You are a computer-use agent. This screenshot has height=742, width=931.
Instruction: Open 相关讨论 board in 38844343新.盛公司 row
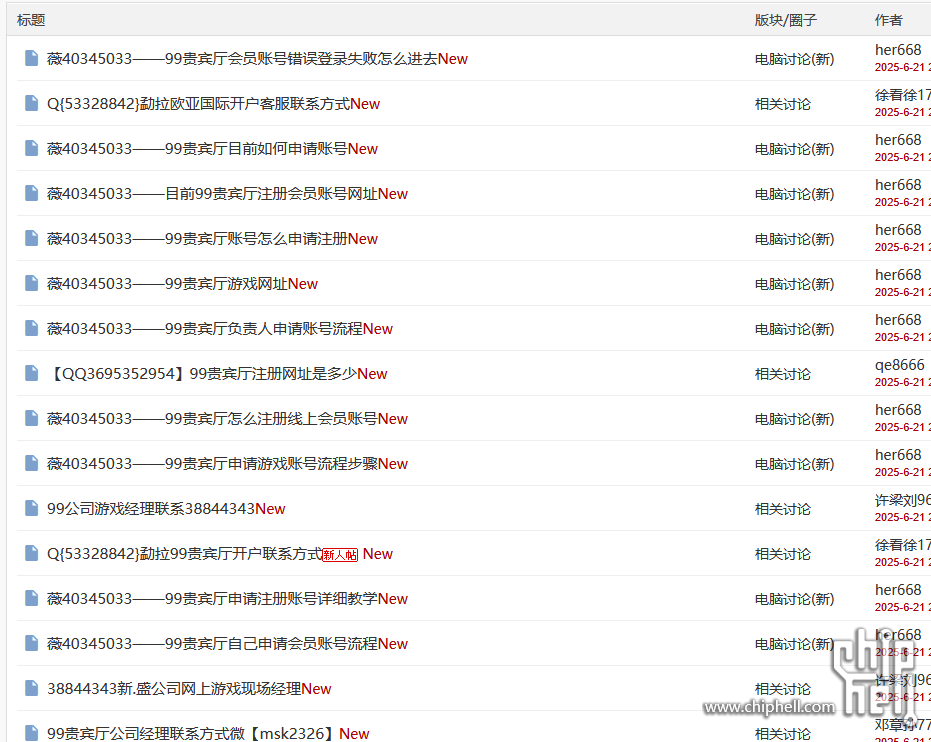(783, 689)
